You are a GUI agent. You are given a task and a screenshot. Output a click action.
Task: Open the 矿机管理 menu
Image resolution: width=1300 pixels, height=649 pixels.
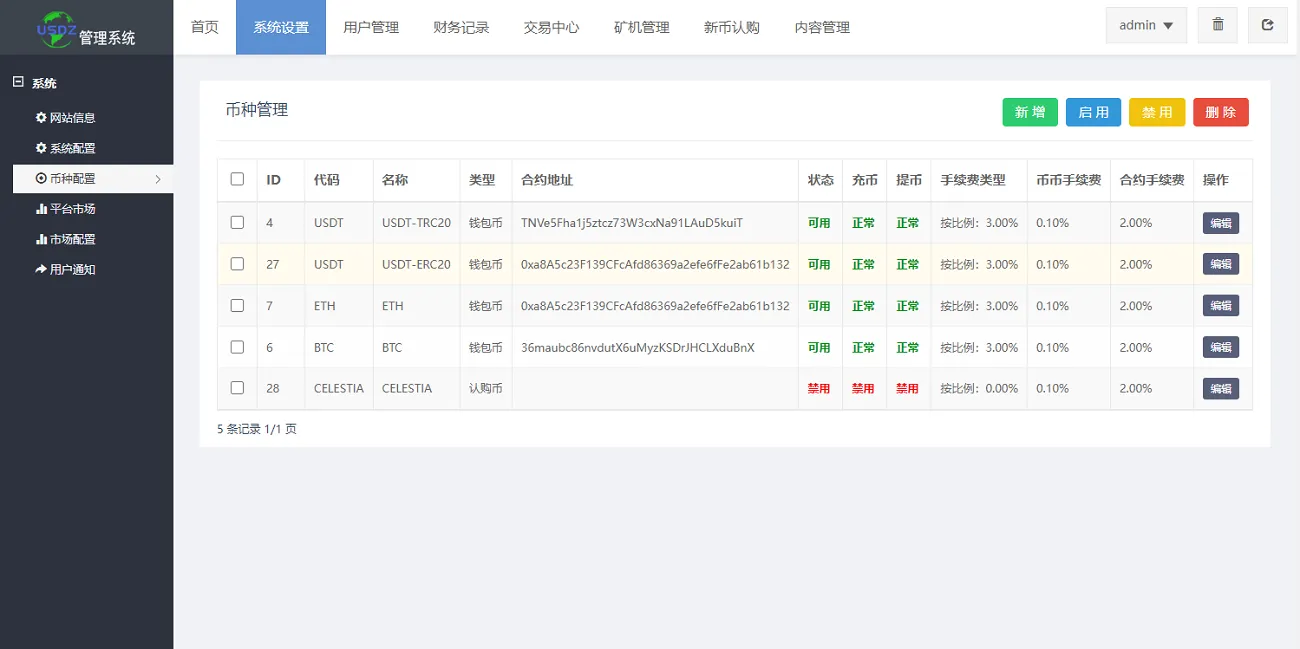(641, 27)
